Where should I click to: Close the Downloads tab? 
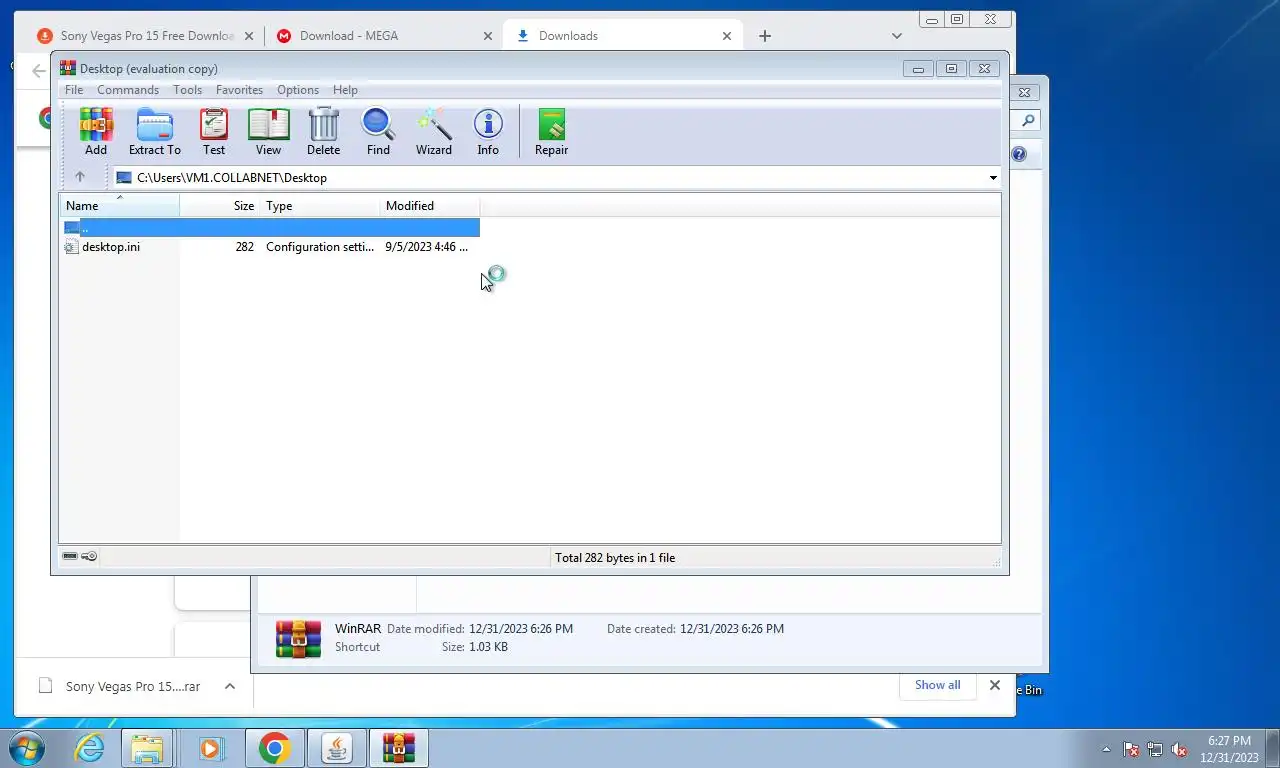pos(727,36)
